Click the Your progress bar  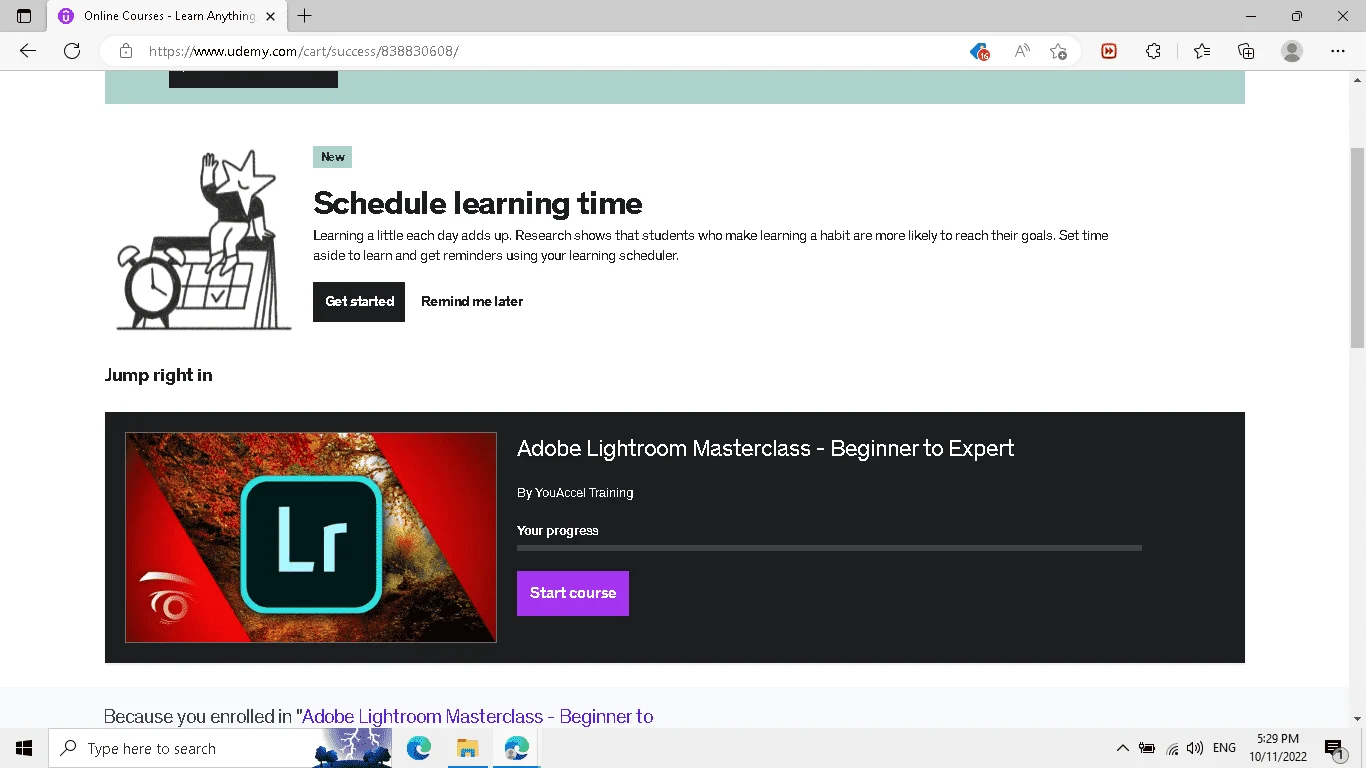pos(829,548)
